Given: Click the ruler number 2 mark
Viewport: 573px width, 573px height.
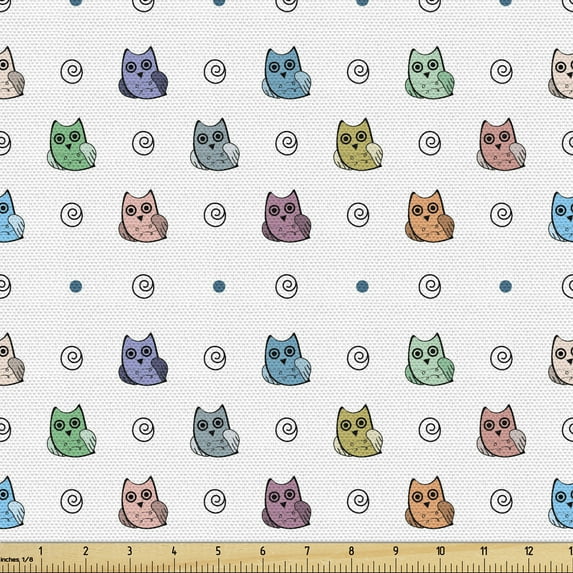Looking at the screenshot, I should tap(86, 551).
